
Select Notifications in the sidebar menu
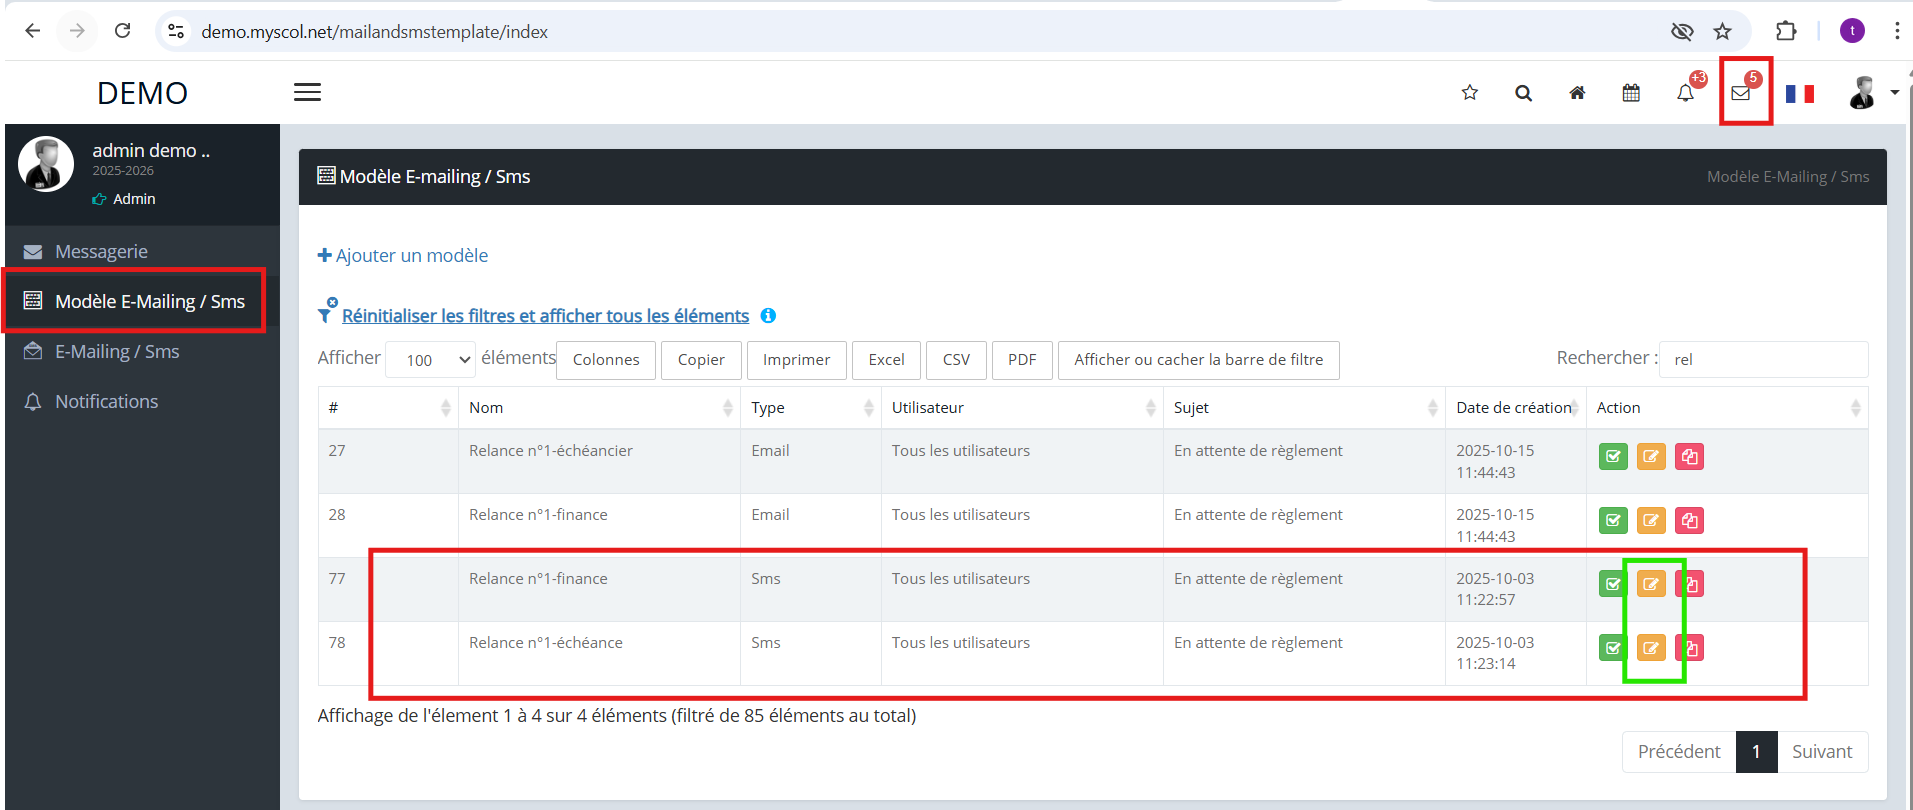click(x=106, y=402)
